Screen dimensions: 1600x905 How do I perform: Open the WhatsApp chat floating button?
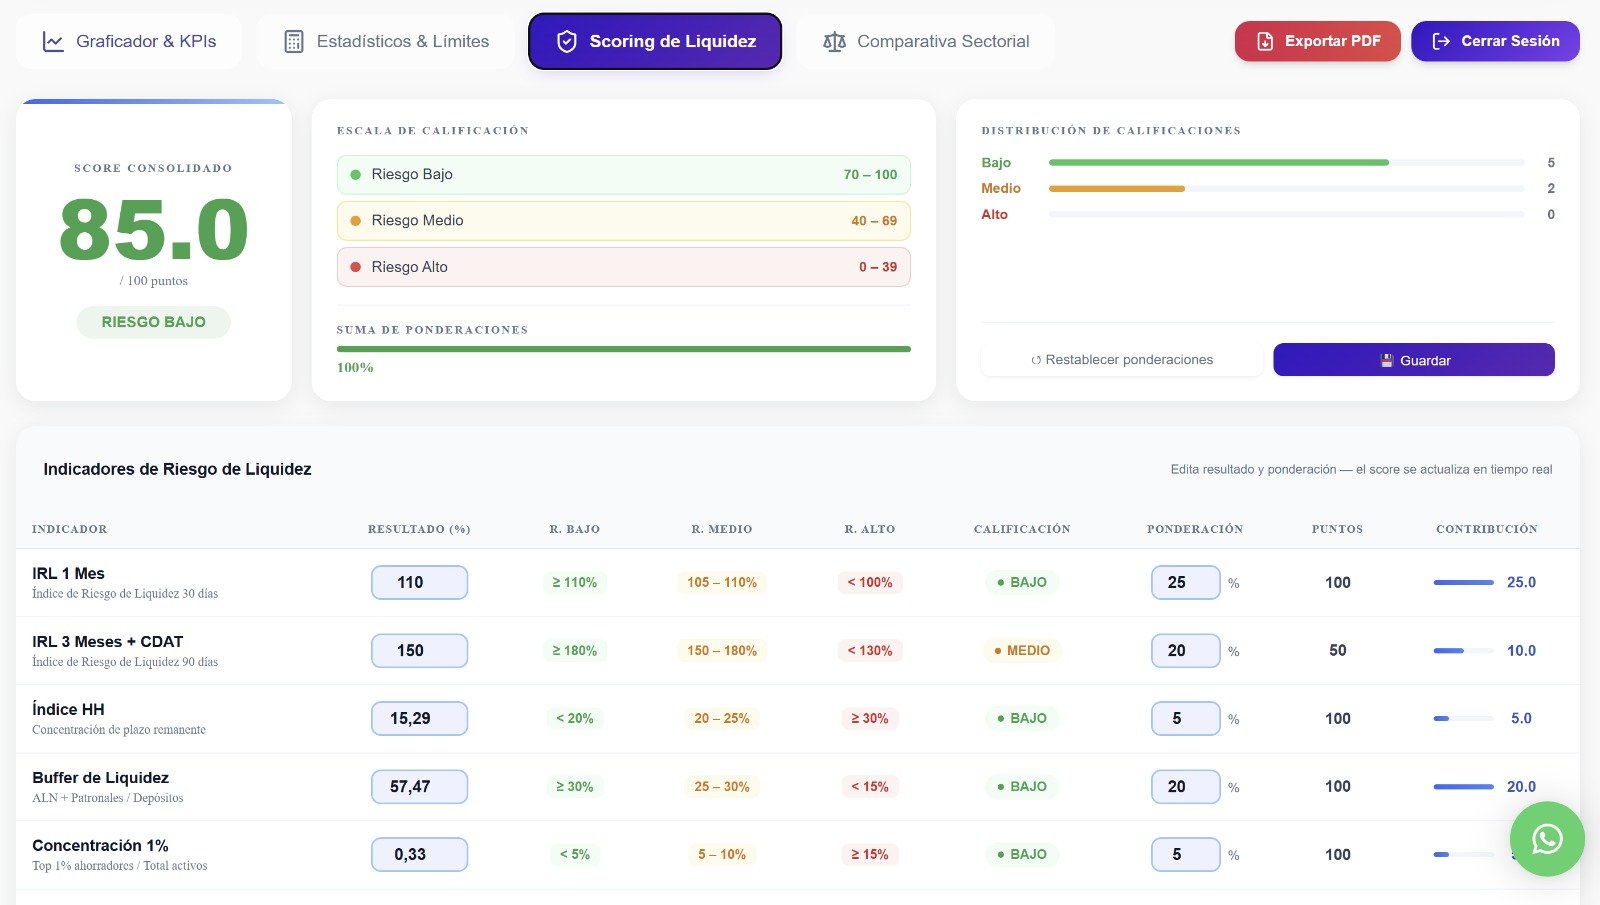1547,839
